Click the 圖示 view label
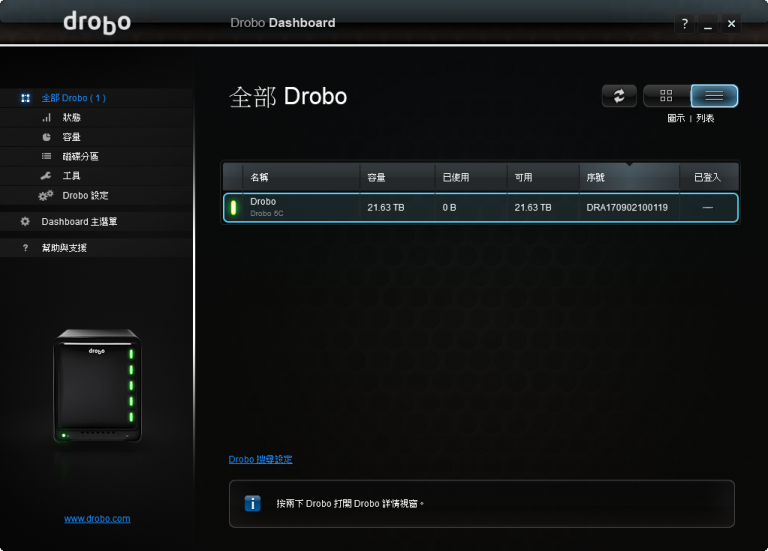Screen dimensions: 768x551 [676, 118]
